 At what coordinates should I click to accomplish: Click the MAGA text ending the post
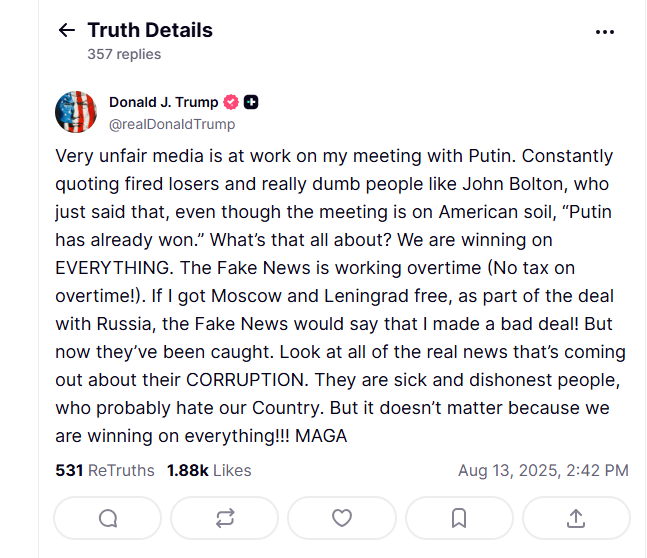coord(321,436)
